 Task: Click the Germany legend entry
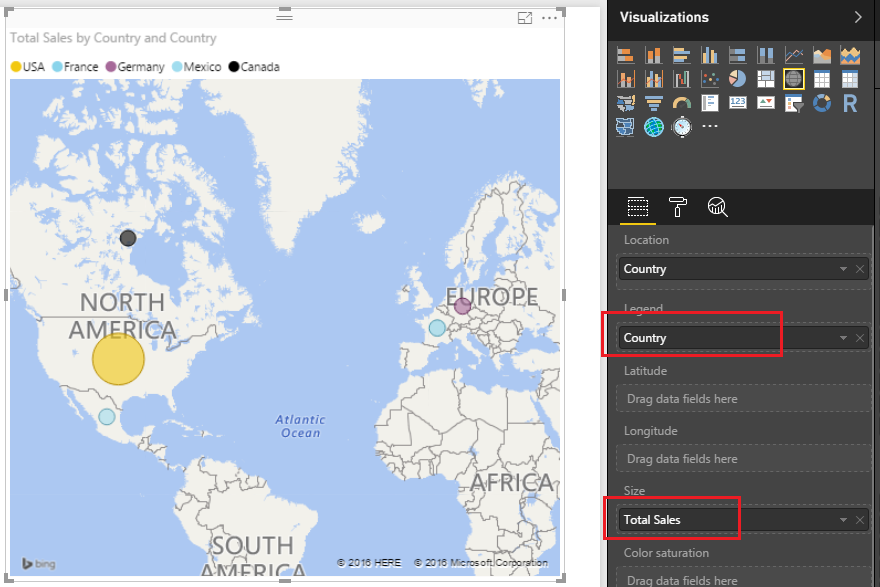(135, 67)
